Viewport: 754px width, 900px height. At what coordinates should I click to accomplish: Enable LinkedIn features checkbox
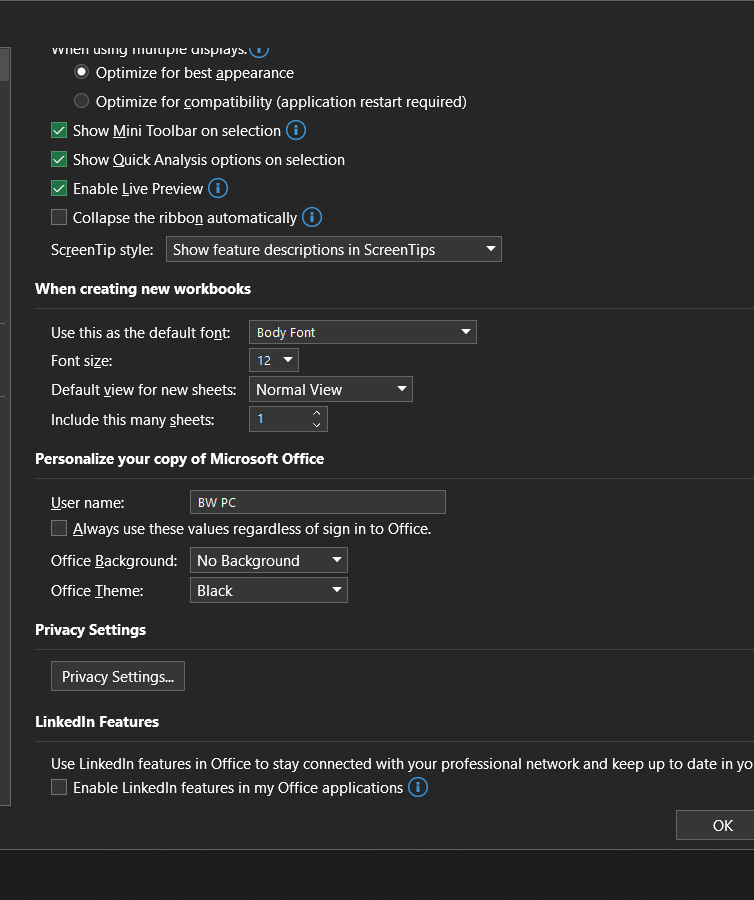point(59,788)
